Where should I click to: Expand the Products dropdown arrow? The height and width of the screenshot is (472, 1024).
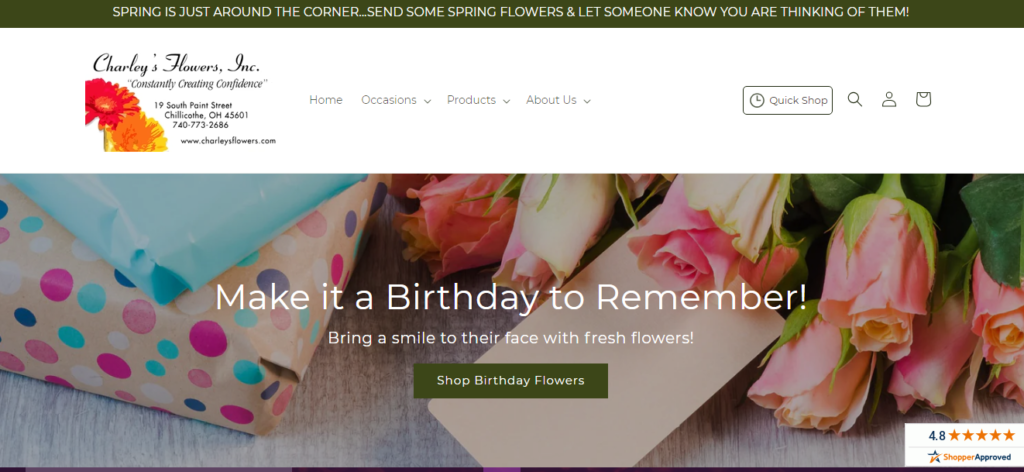pyautogui.click(x=507, y=101)
